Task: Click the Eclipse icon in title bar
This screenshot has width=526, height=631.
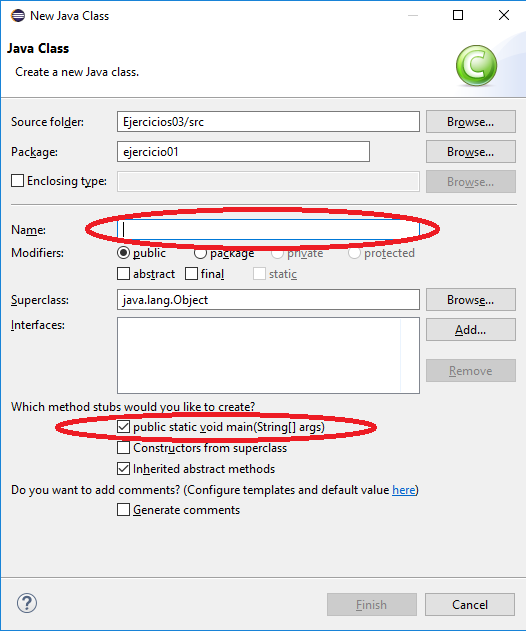Action: tap(18, 16)
